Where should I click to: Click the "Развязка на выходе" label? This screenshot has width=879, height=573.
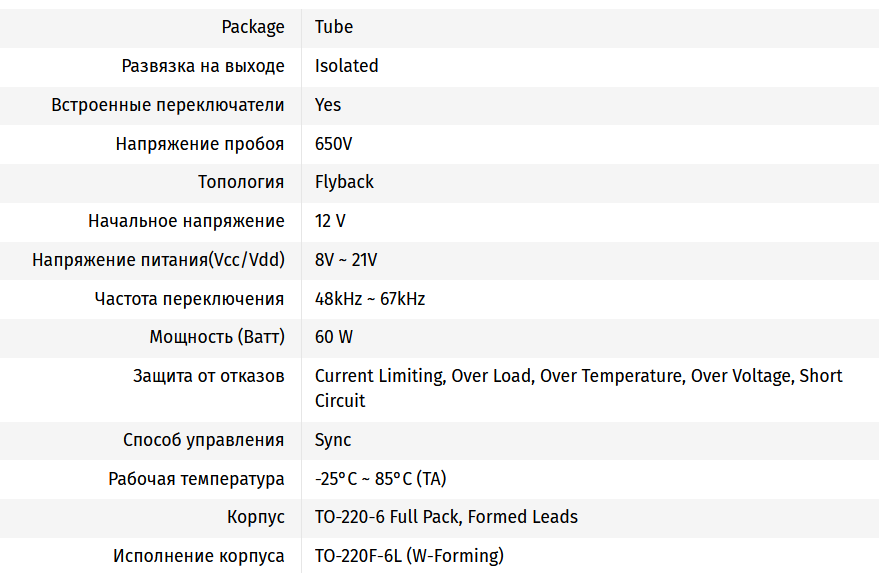[x=203, y=66]
